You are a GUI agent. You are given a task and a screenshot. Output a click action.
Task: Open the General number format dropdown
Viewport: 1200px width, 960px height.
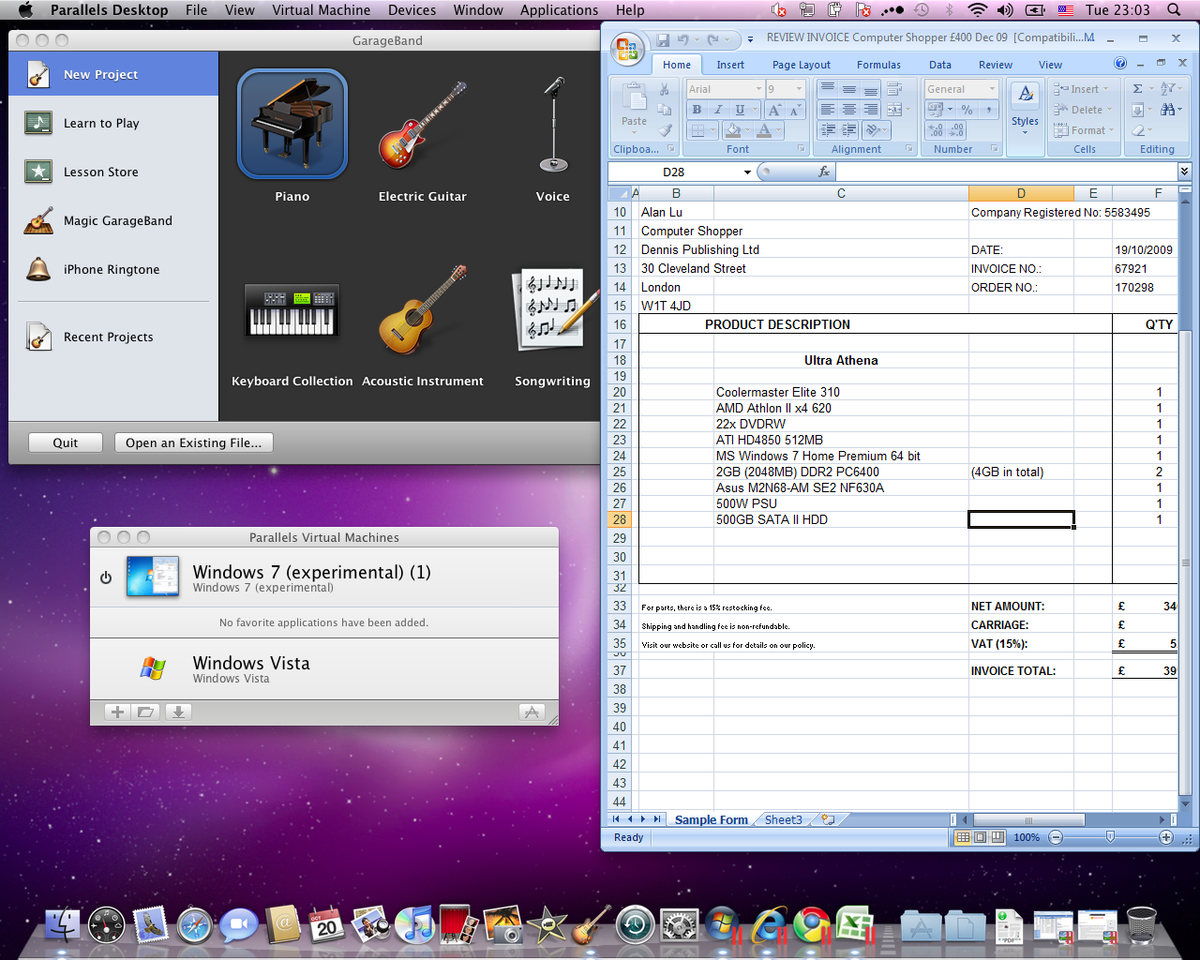991,89
